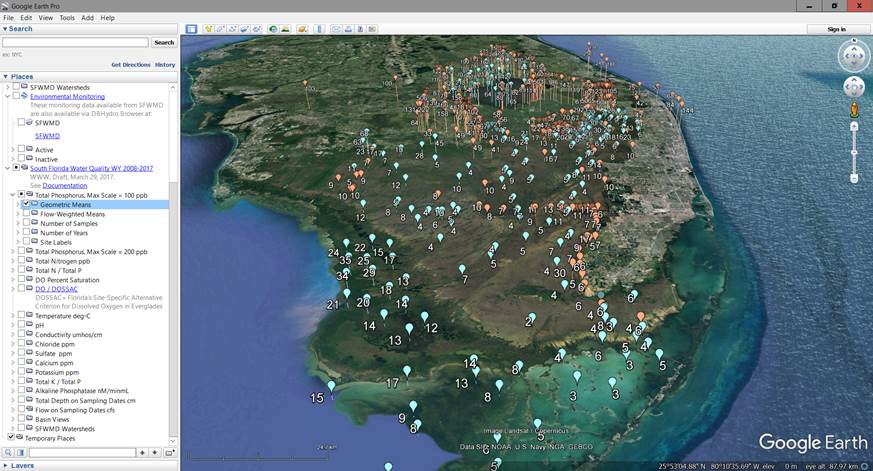Expand the Inactive folder
873x471 pixels.
click(13, 159)
